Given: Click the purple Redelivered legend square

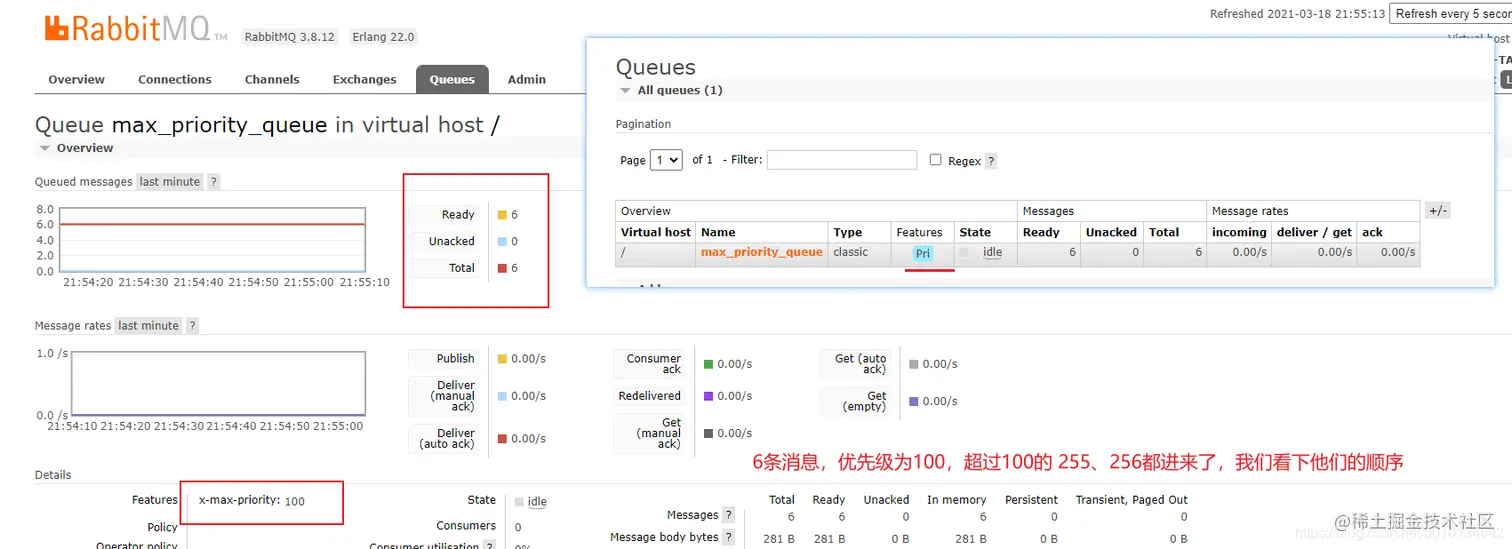Looking at the screenshot, I should tap(709, 396).
